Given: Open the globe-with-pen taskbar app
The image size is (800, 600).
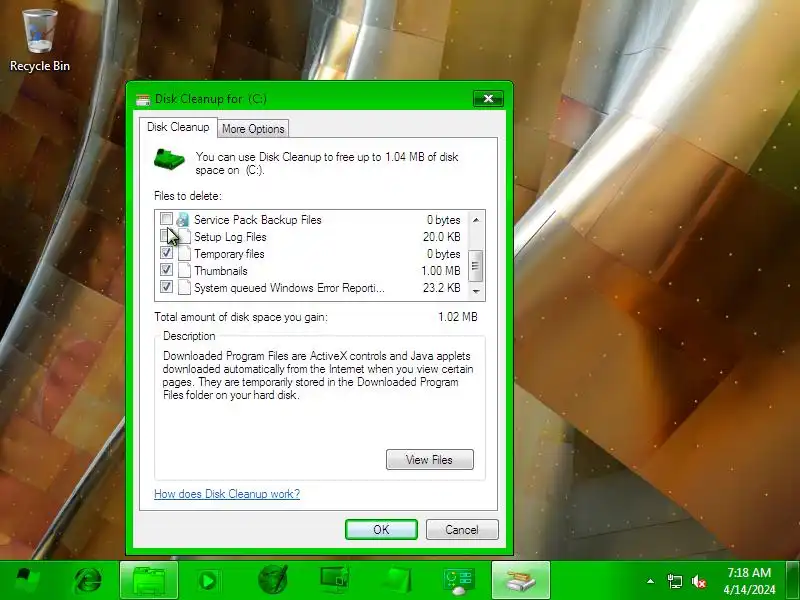Looking at the screenshot, I should [x=272, y=580].
